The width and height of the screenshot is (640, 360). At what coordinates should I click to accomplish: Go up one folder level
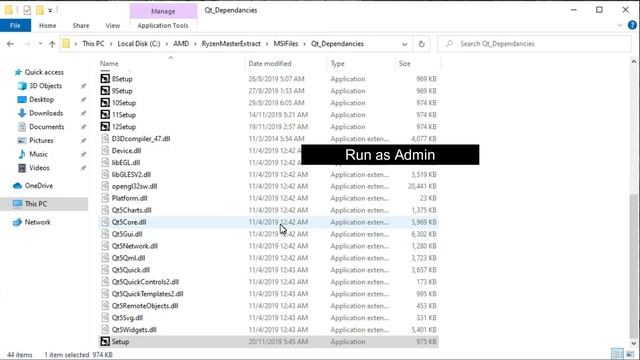[x=52, y=44]
